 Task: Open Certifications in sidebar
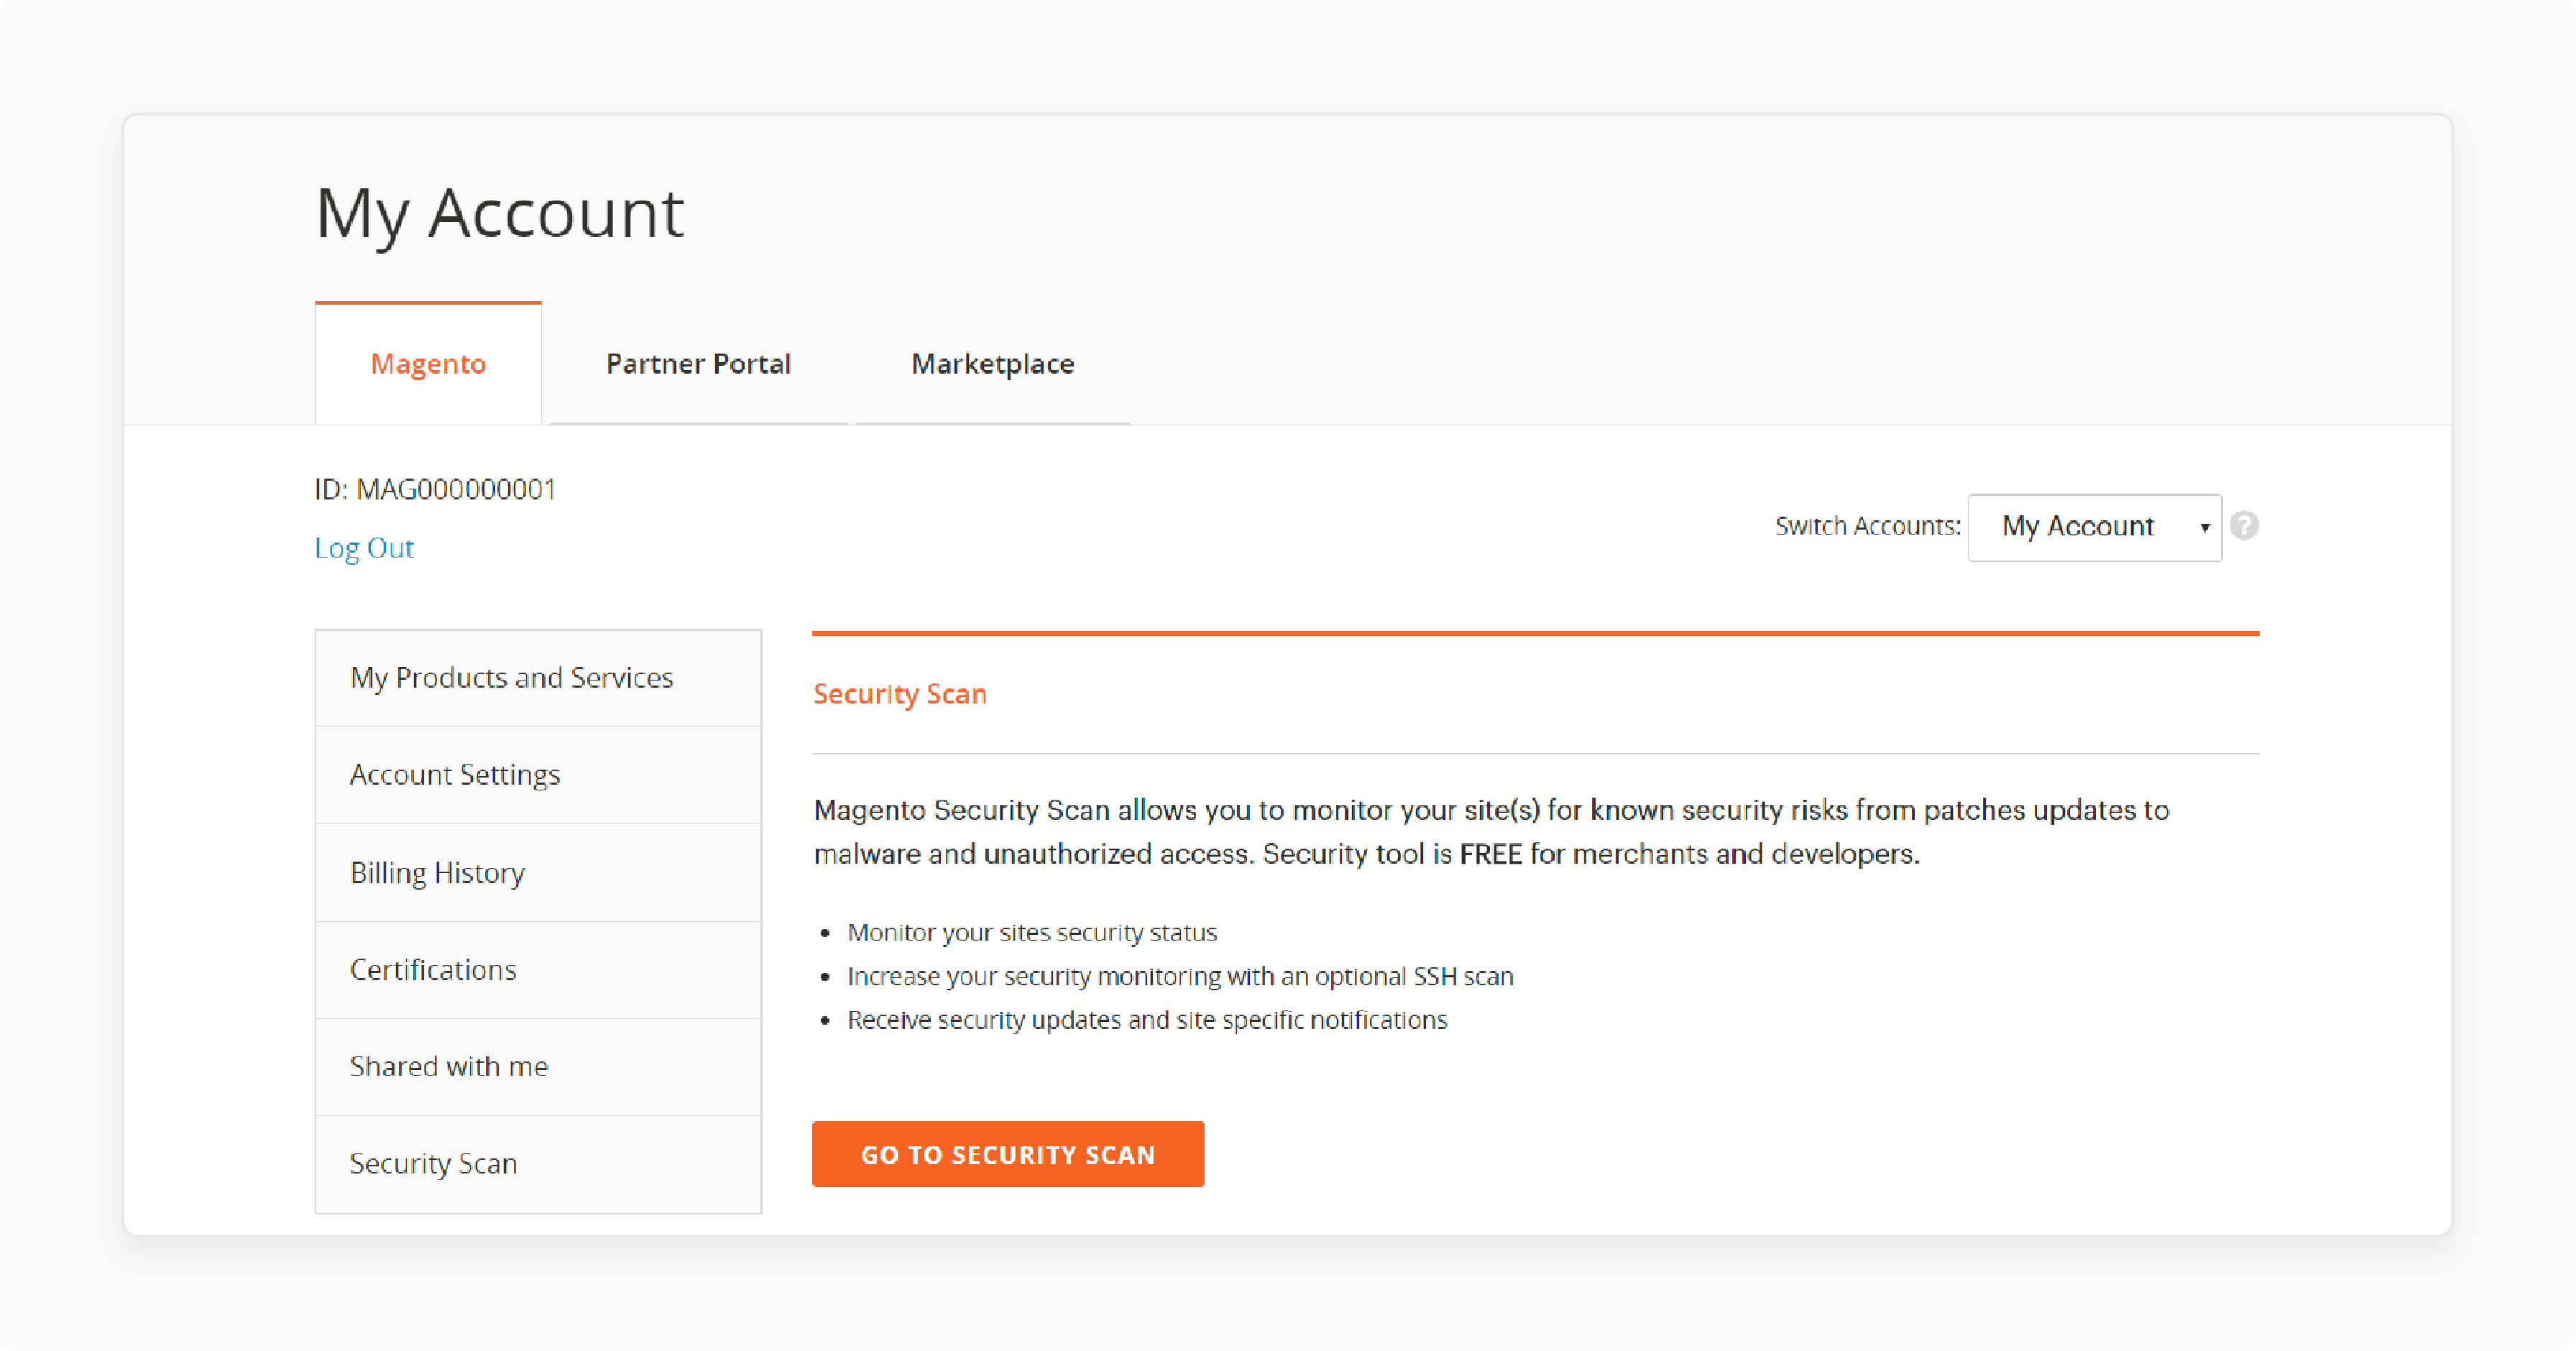pyautogui.click(x=538, y=970)
